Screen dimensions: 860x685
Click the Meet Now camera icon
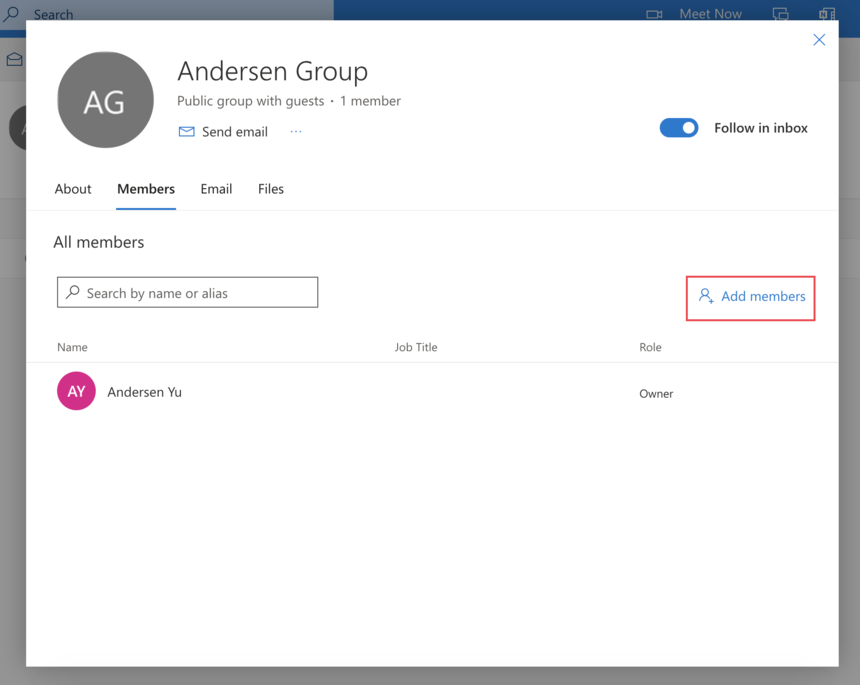(654, 14)
